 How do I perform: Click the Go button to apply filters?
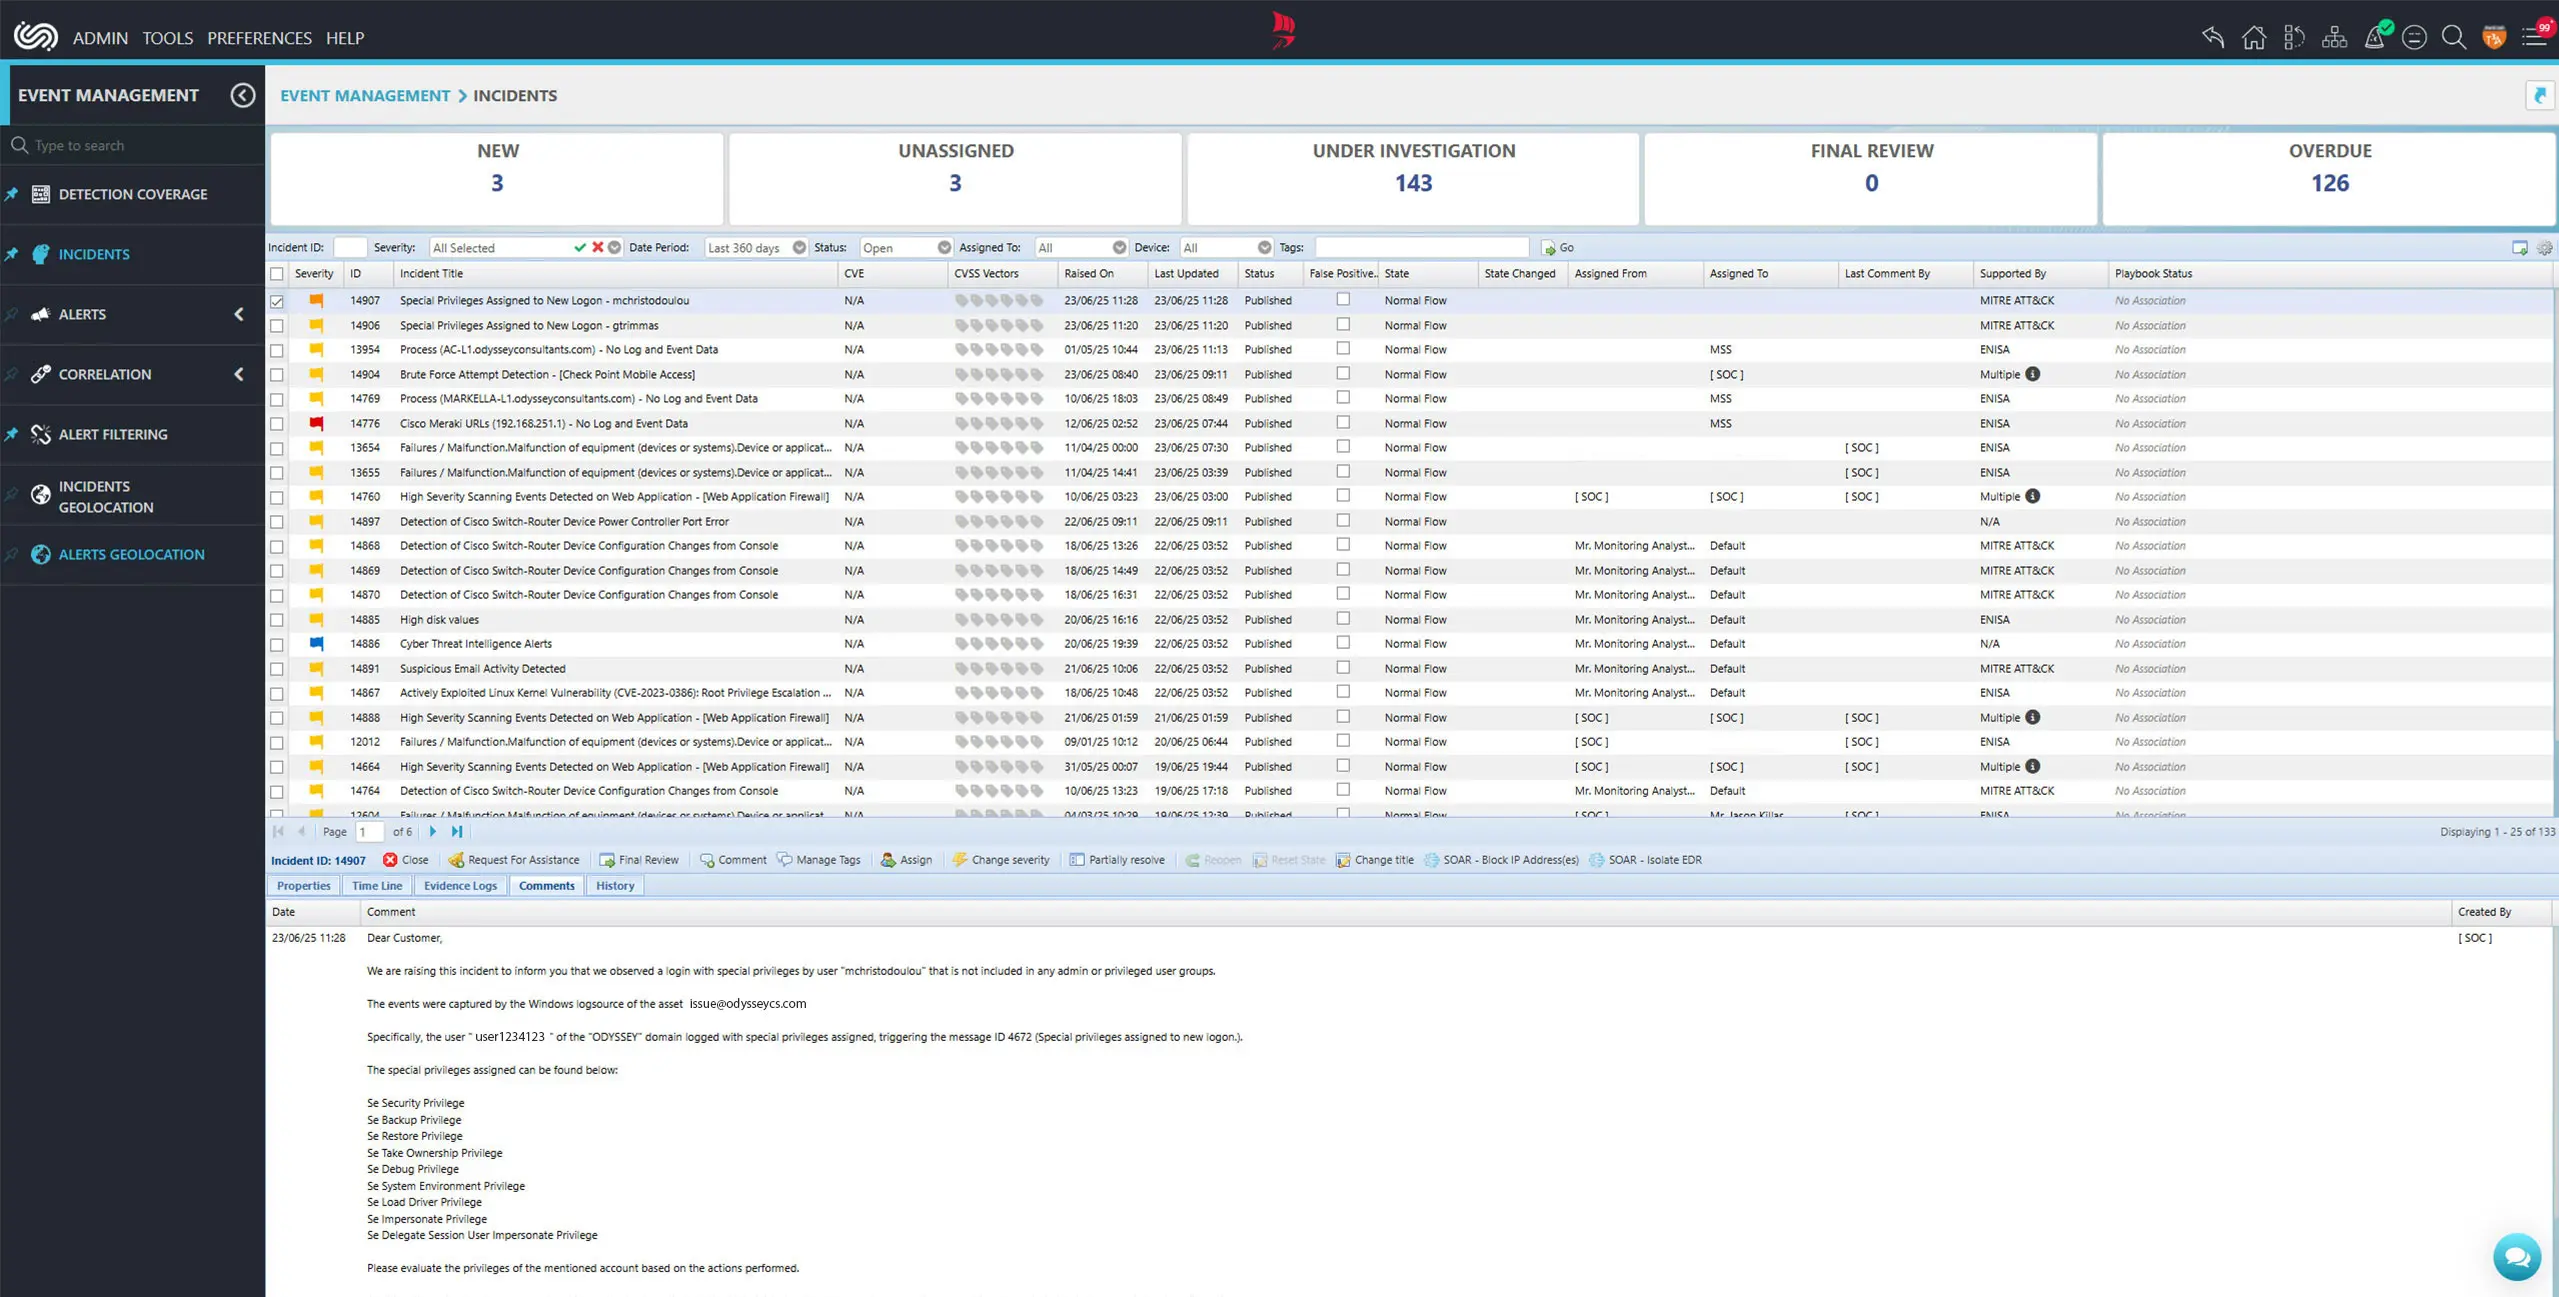1557,247
